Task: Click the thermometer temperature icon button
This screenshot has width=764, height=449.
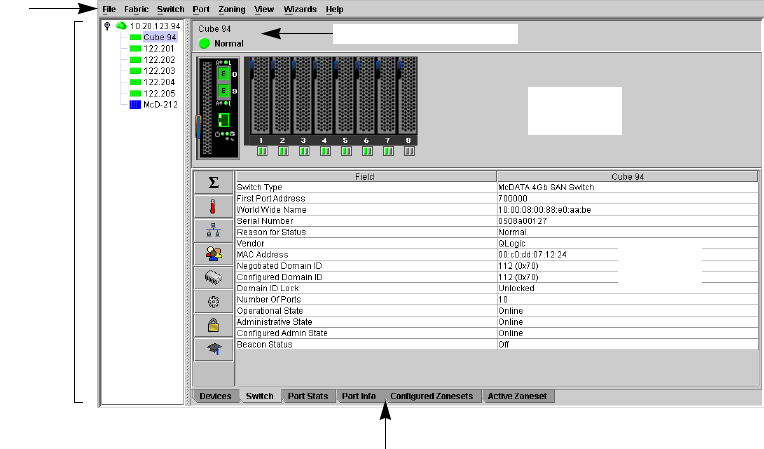Action: [x=213, y=207]
